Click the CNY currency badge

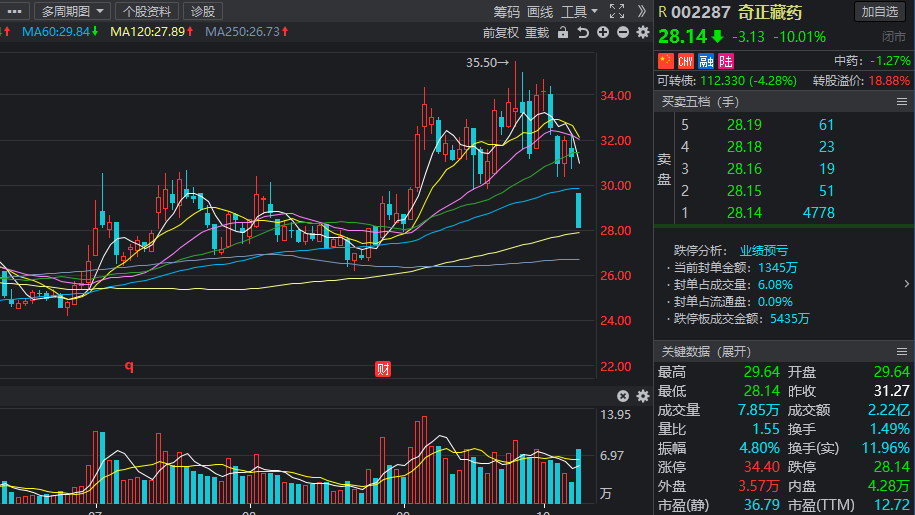686,61
